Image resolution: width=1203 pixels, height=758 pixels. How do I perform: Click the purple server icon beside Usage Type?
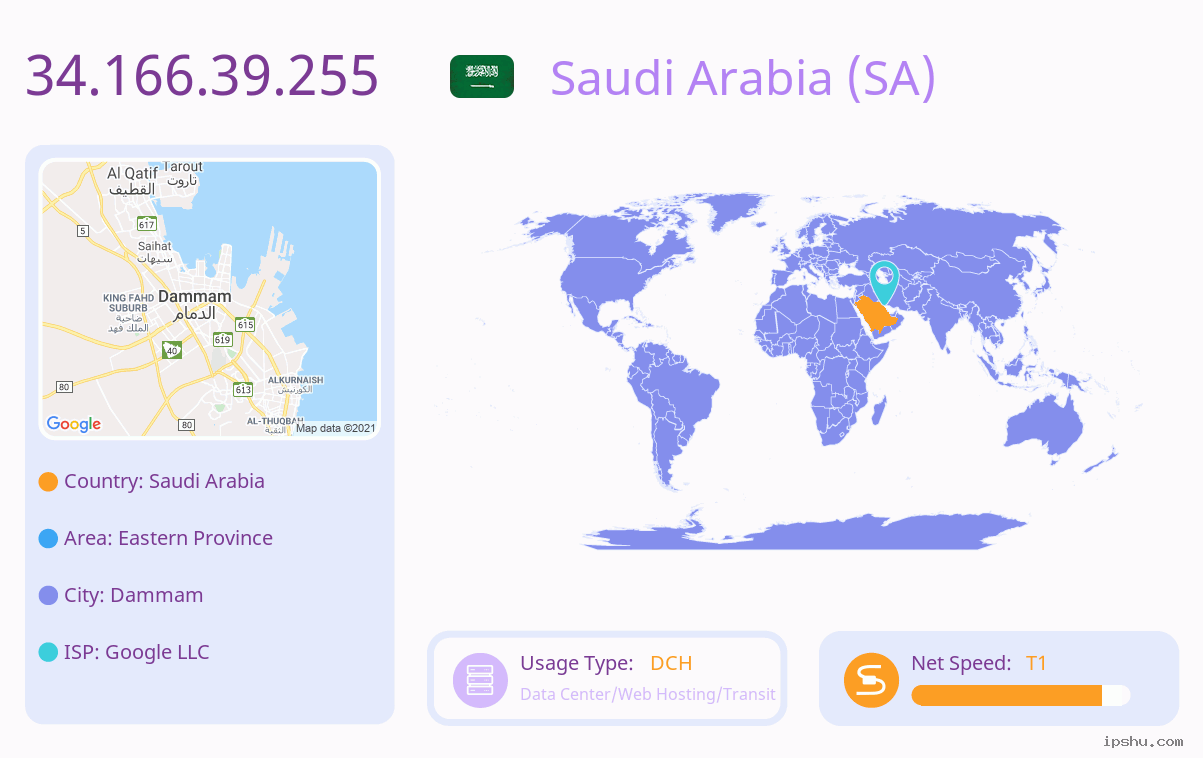coord(480,680)
